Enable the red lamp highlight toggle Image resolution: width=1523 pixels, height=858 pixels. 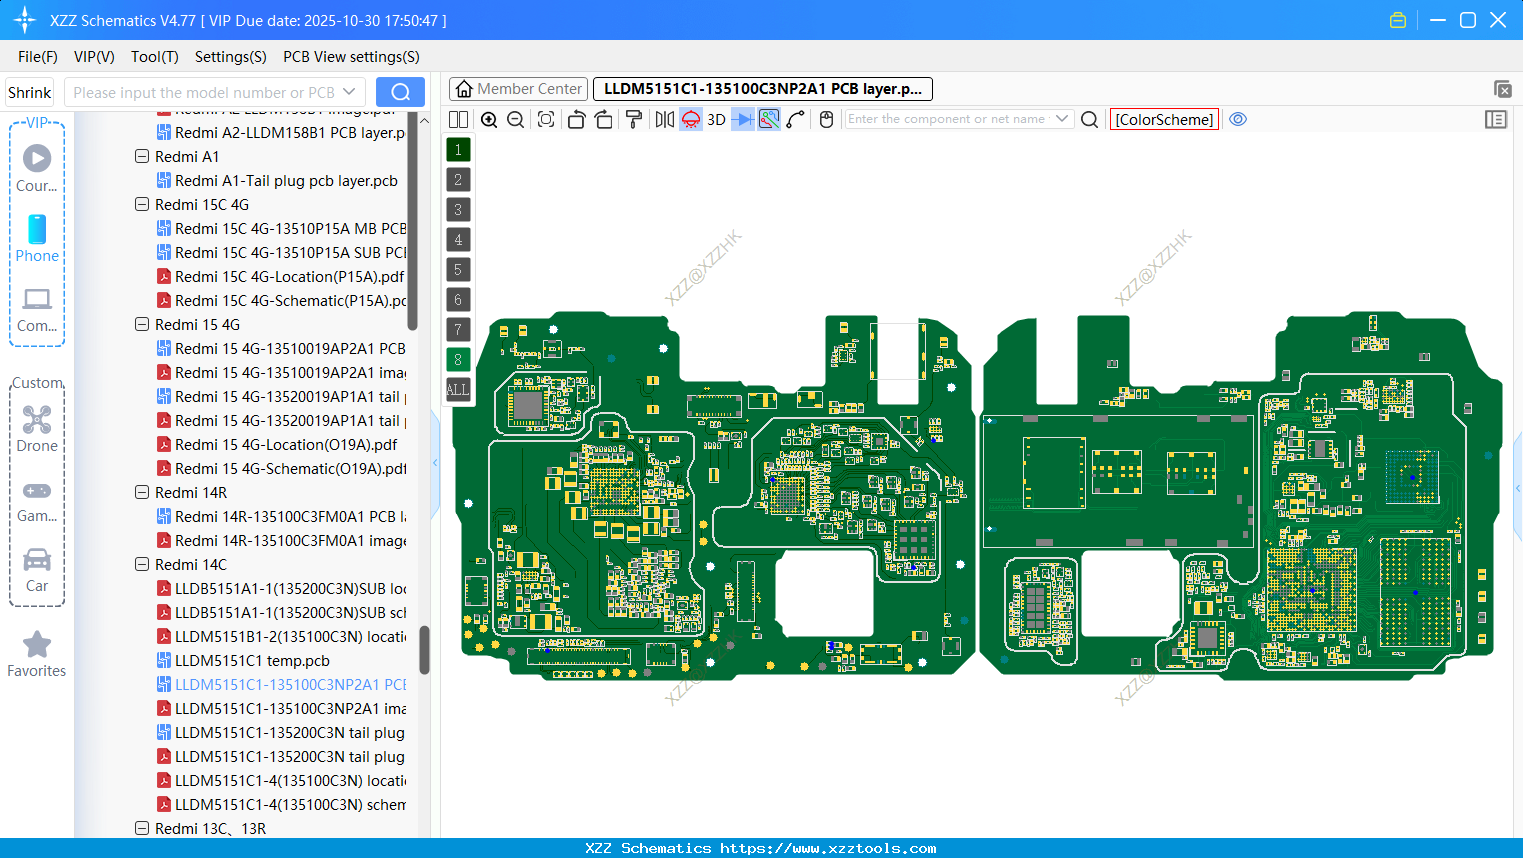(x=690, y=119)
